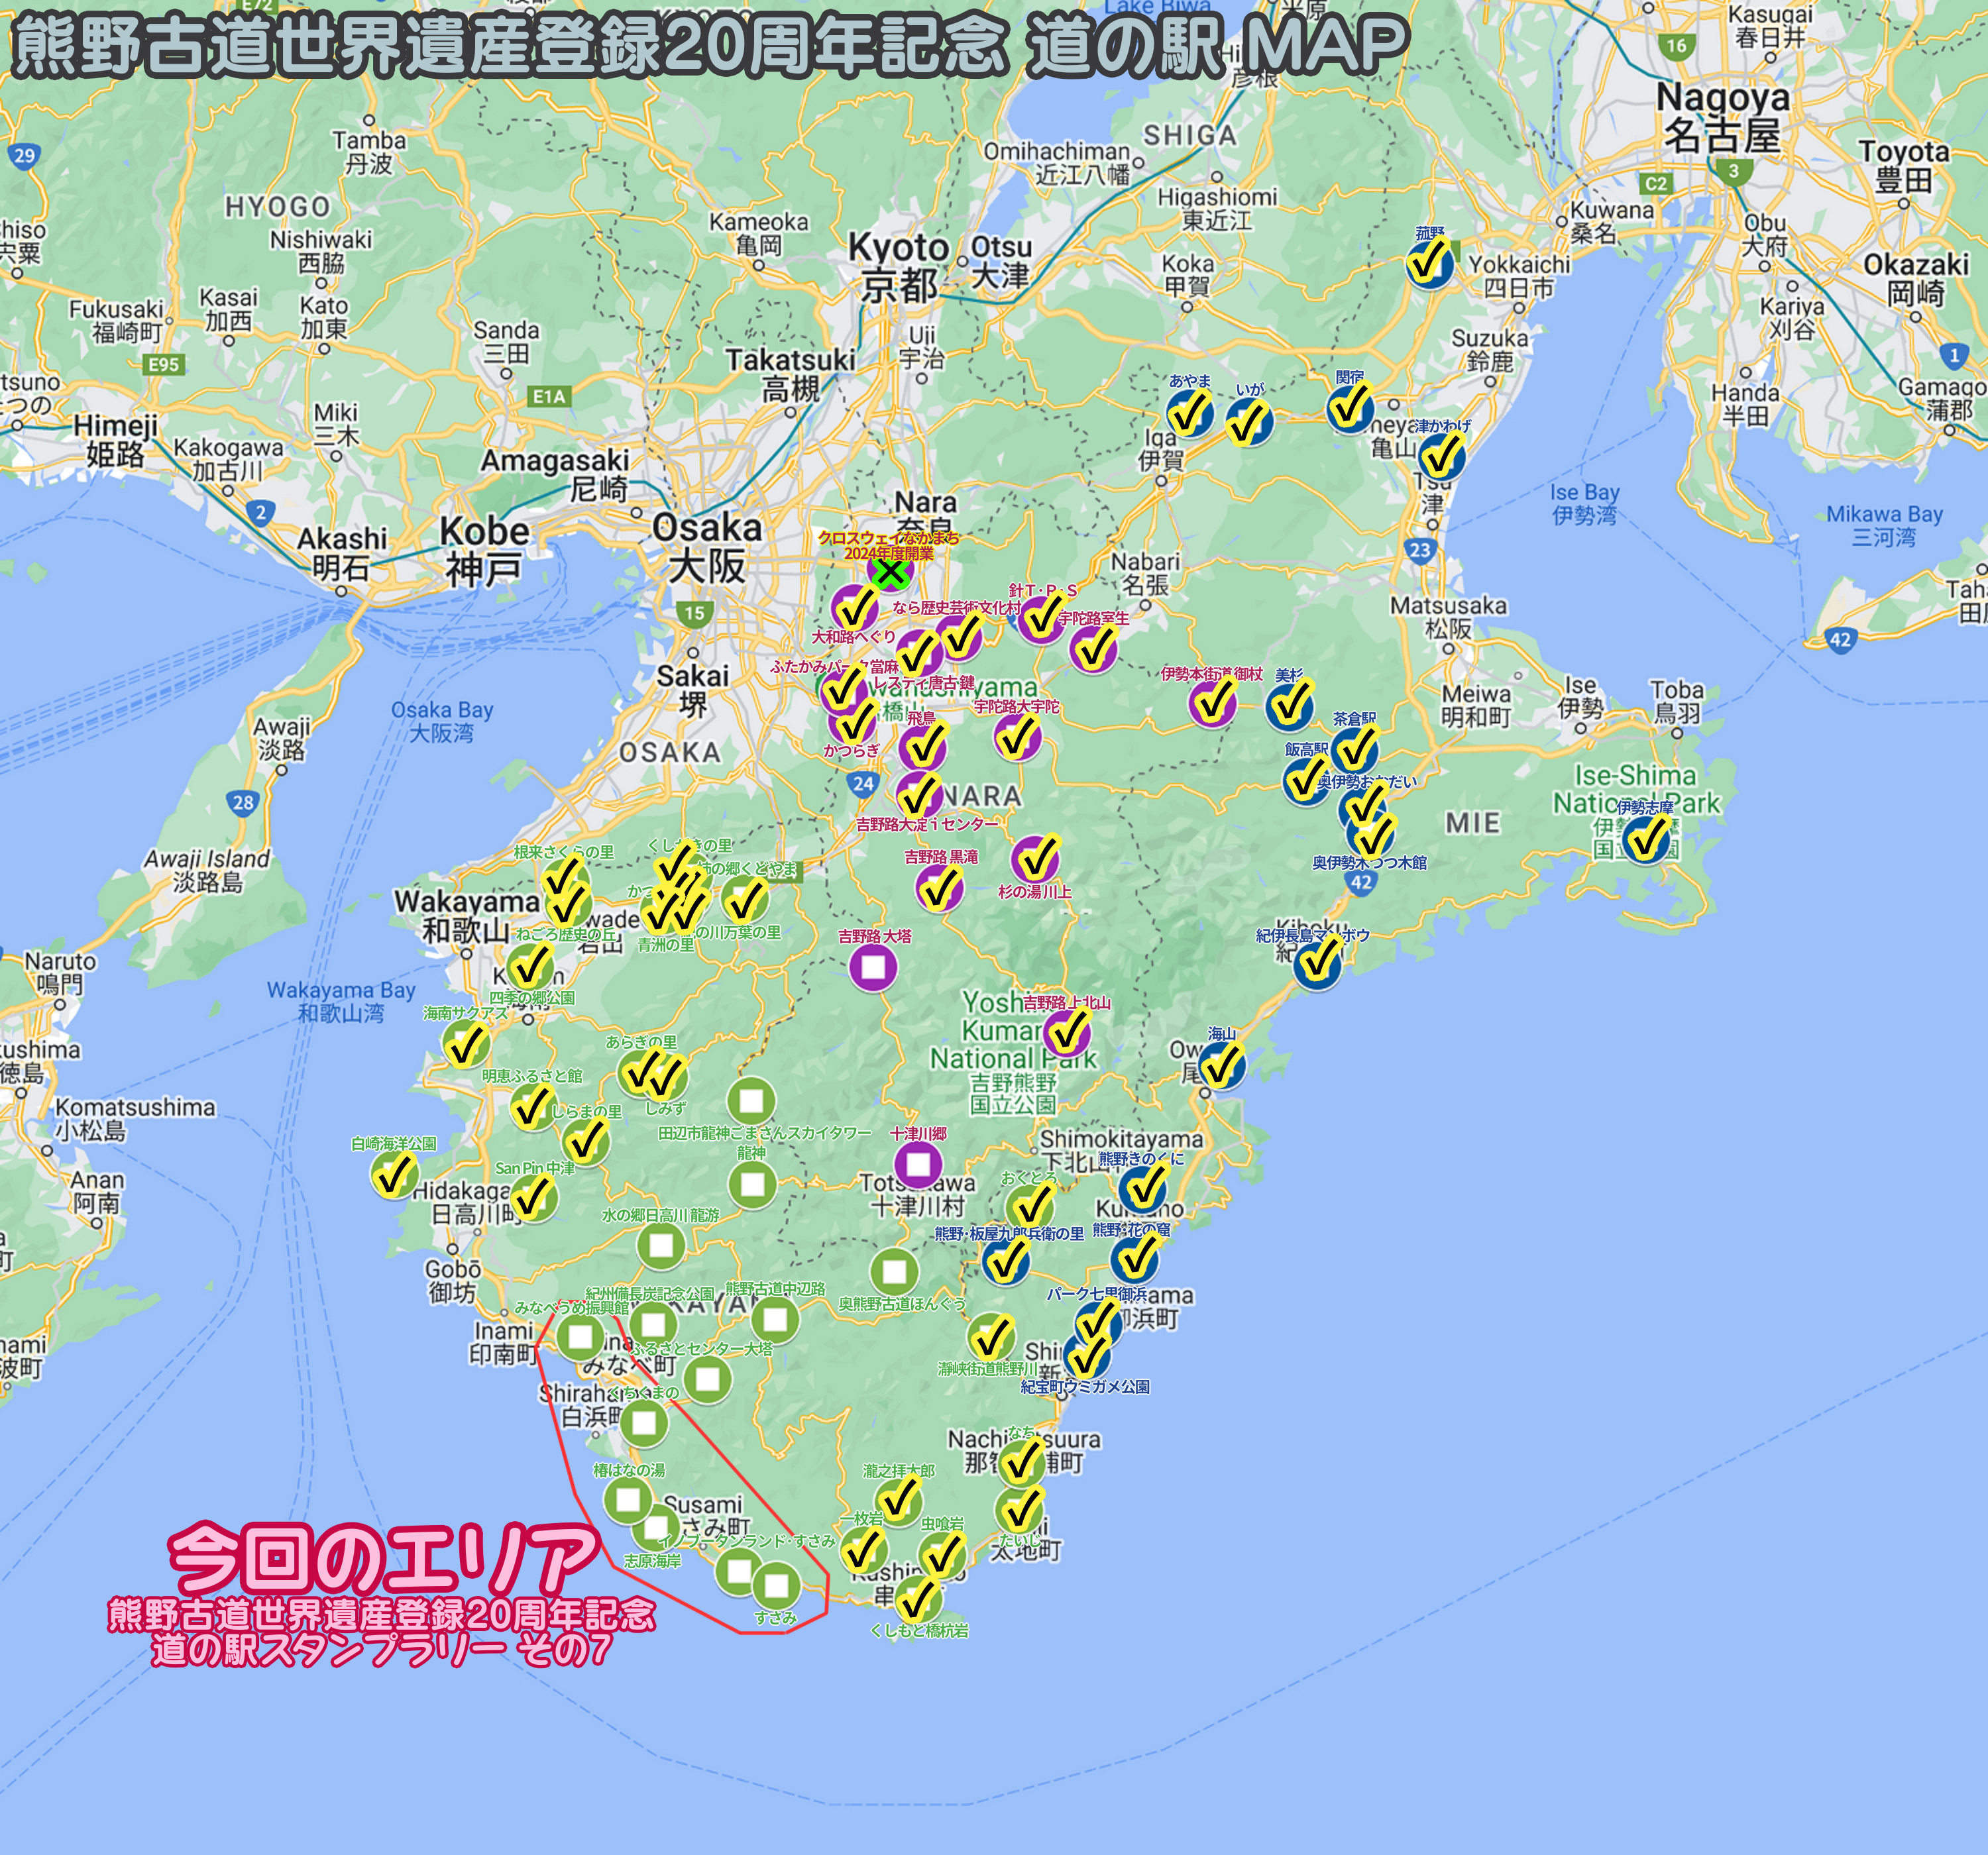This screenshot has height=1855, width=1988.
Task: Select the 大和路へぐり marker
Action: click(855, 608)
